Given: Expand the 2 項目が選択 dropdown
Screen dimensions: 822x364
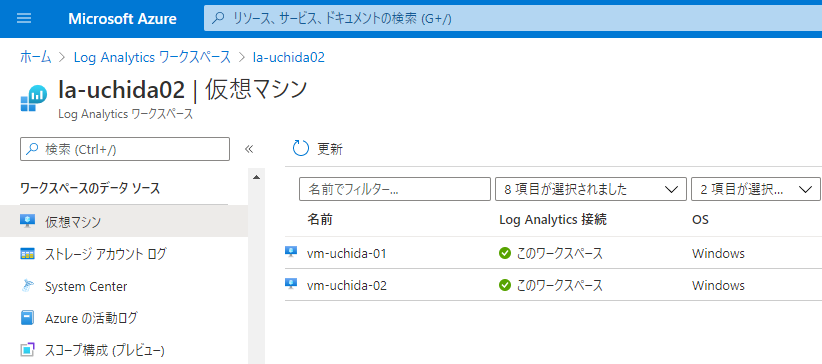Looking at the screenshot, I should (755, 189).
